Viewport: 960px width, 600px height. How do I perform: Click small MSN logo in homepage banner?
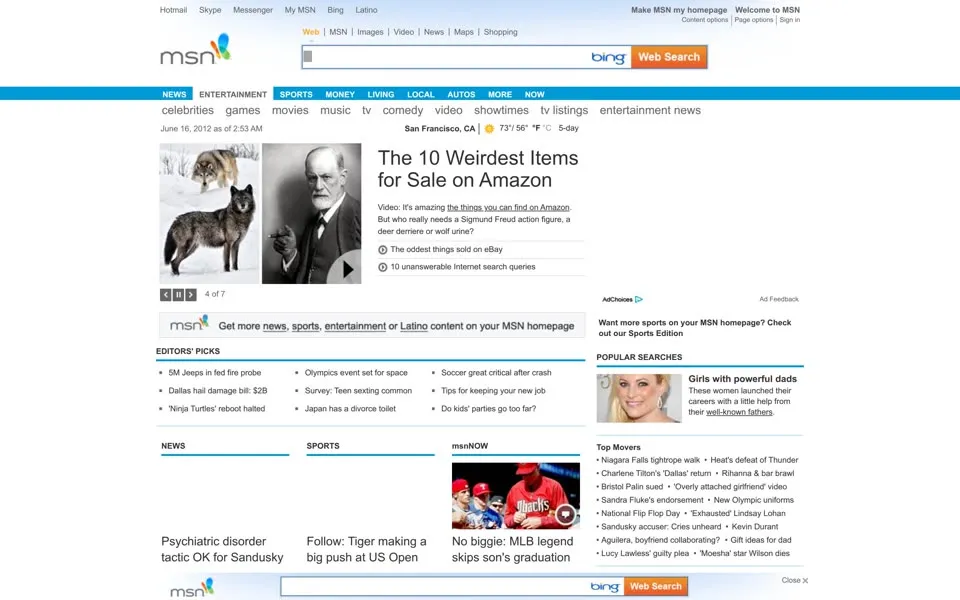(189, 323)
